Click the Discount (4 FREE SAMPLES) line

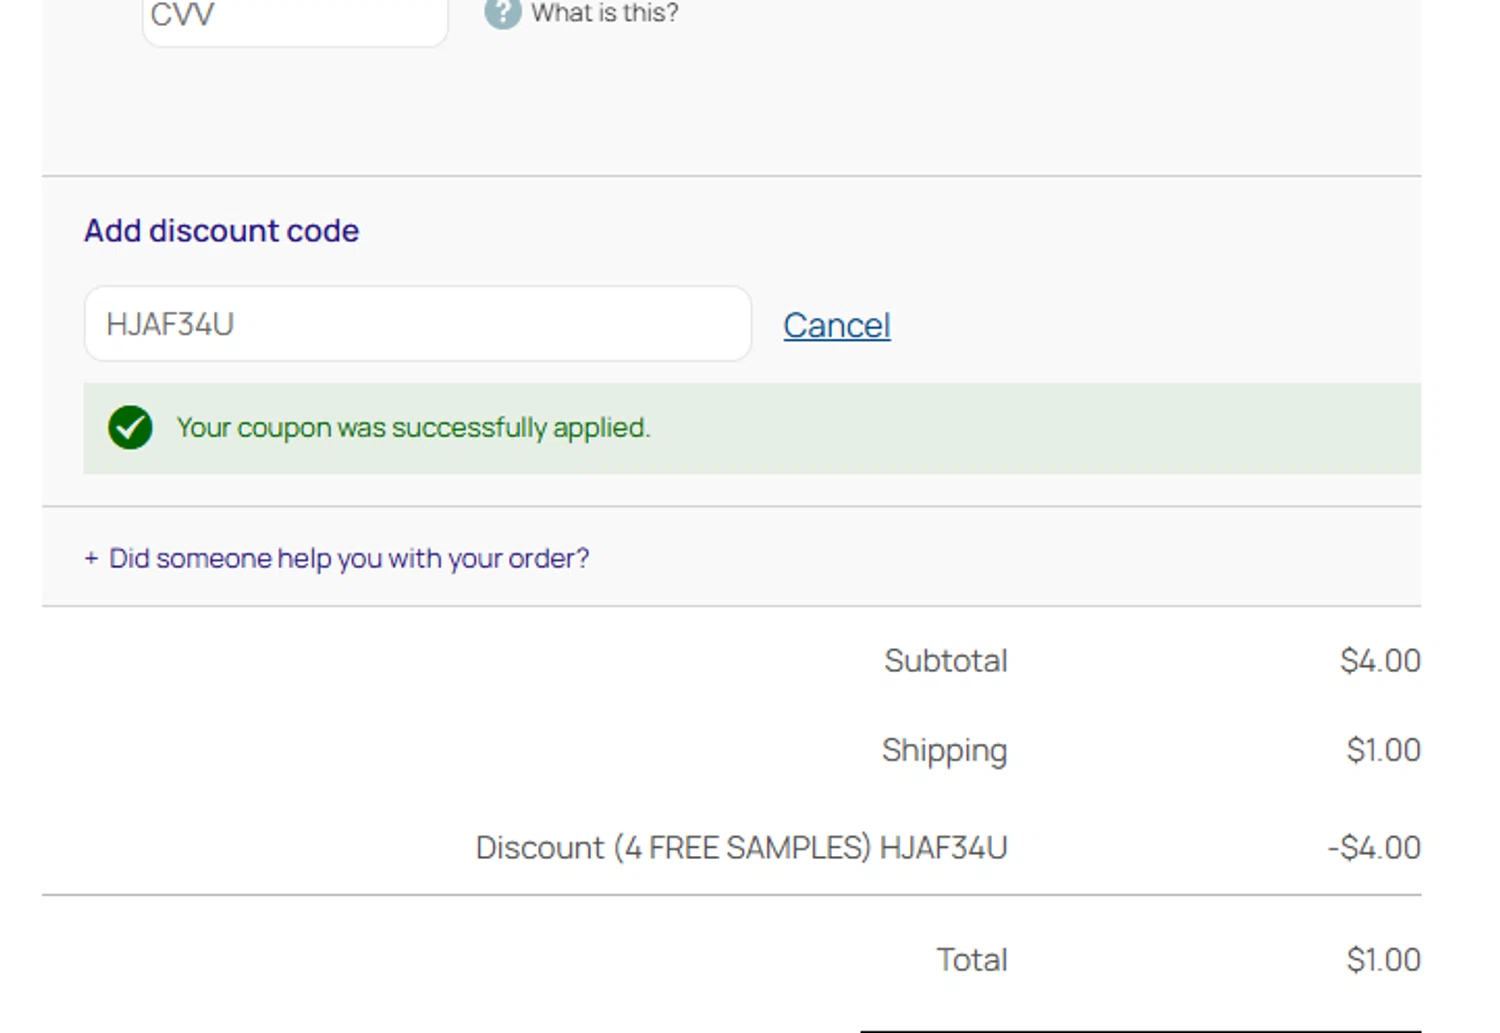741,848
